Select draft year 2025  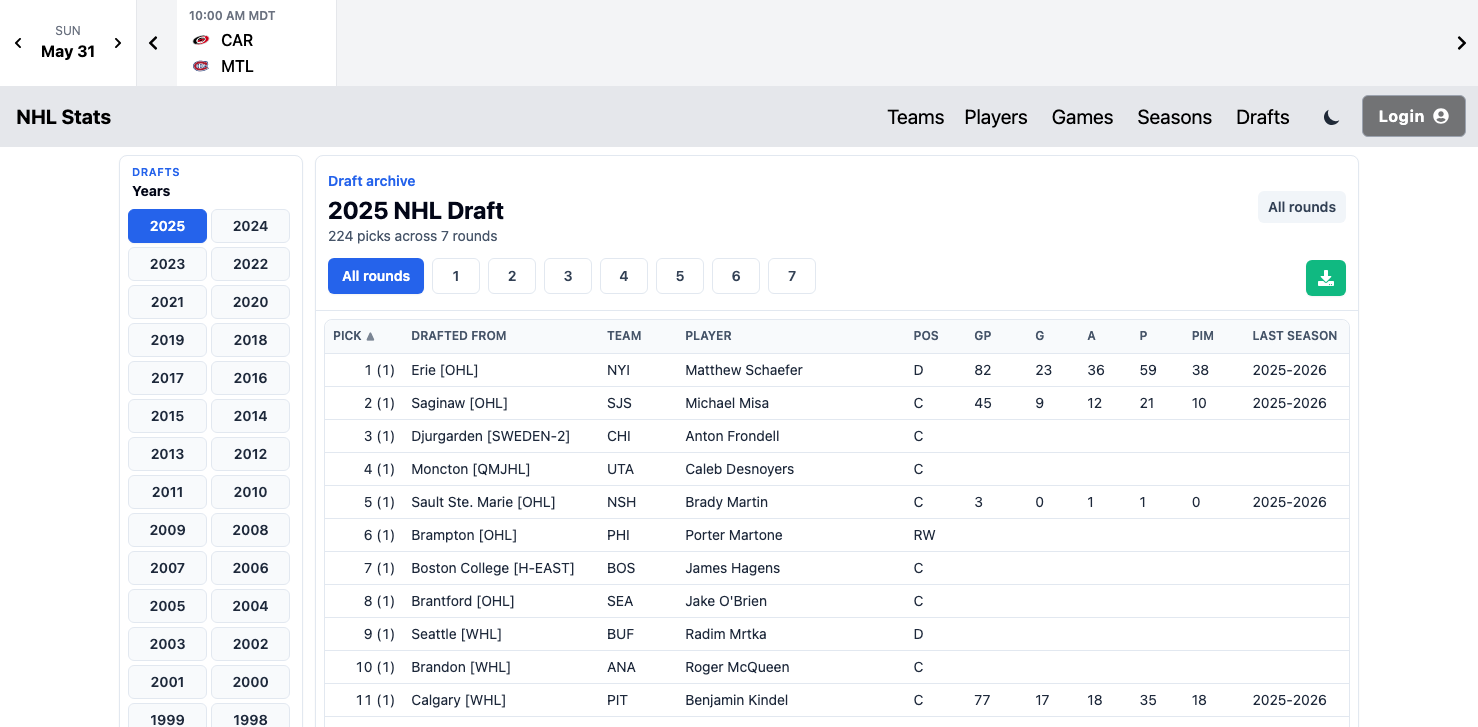point(167,226)
